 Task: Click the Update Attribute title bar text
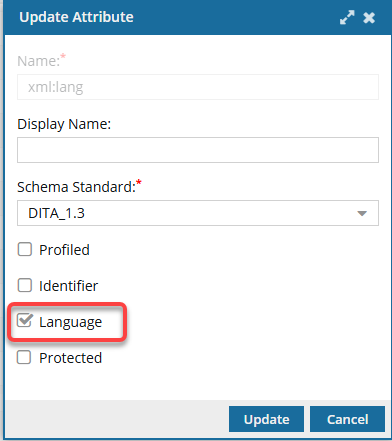pyautogui.click(x=76, y=17)
